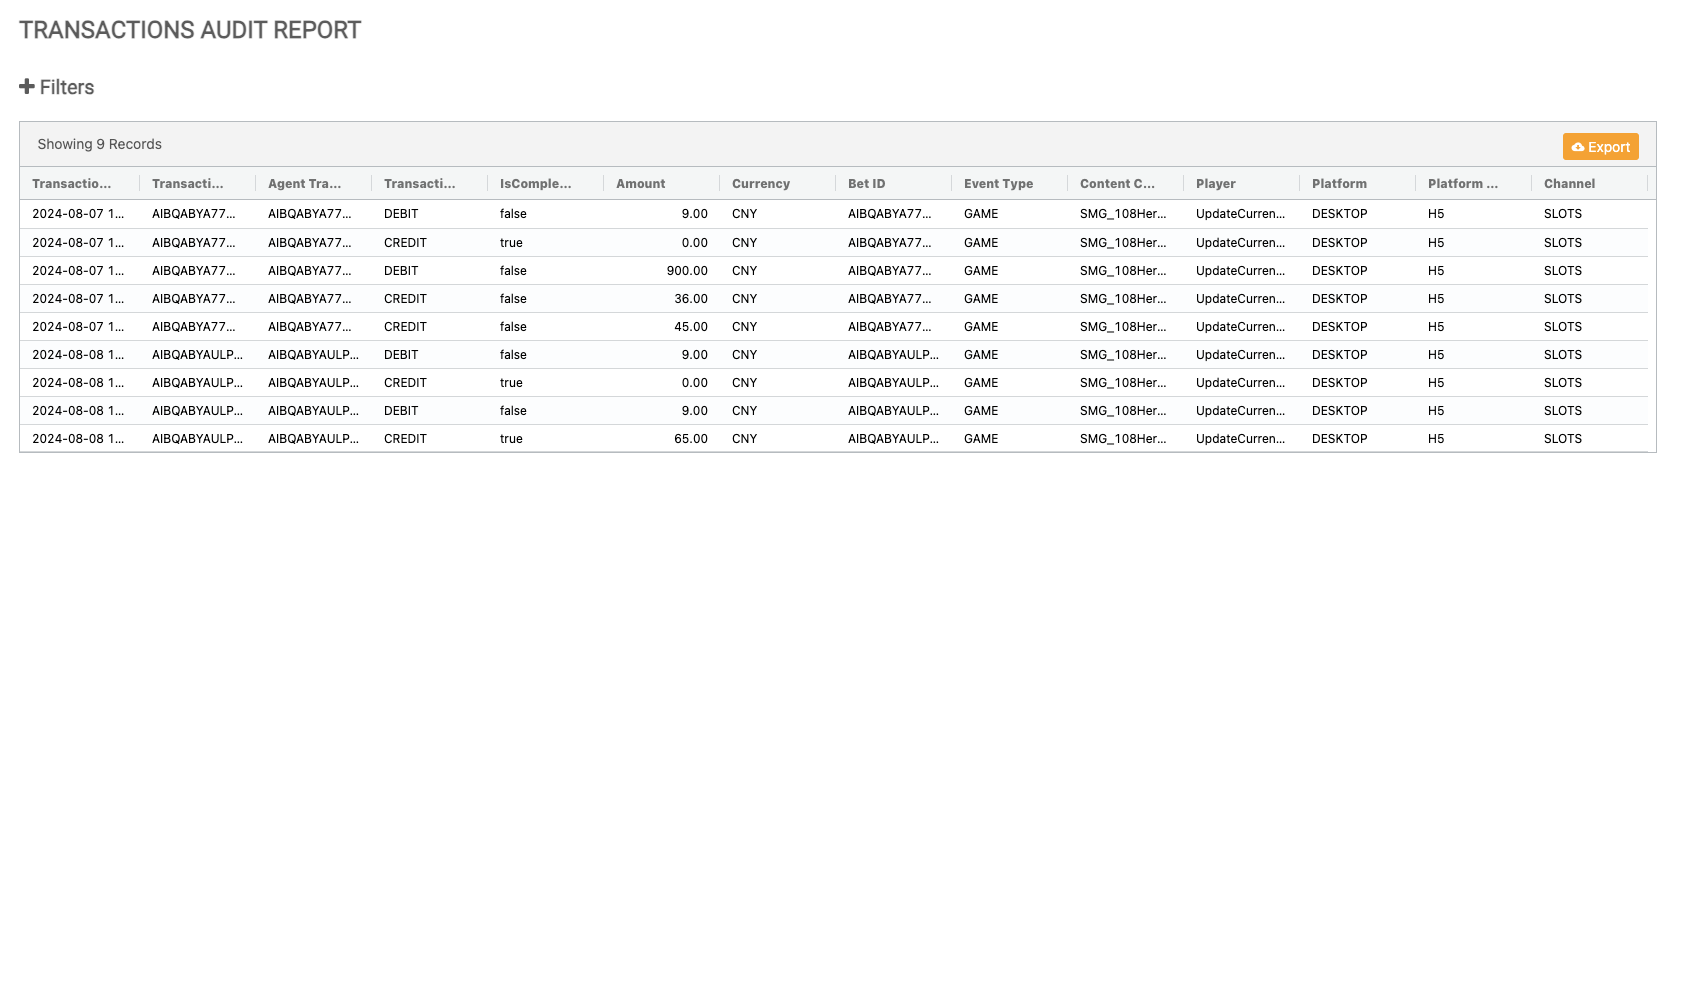Click the cloud icon on Export button
Image resolution: width=1681 pixels, height=1000 pixels.
click(x=1578, y=147)
